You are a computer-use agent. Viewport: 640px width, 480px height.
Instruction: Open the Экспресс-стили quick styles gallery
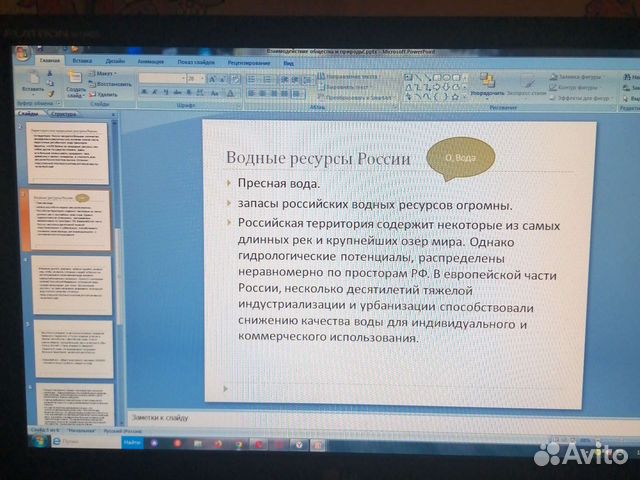click(526, 86)
